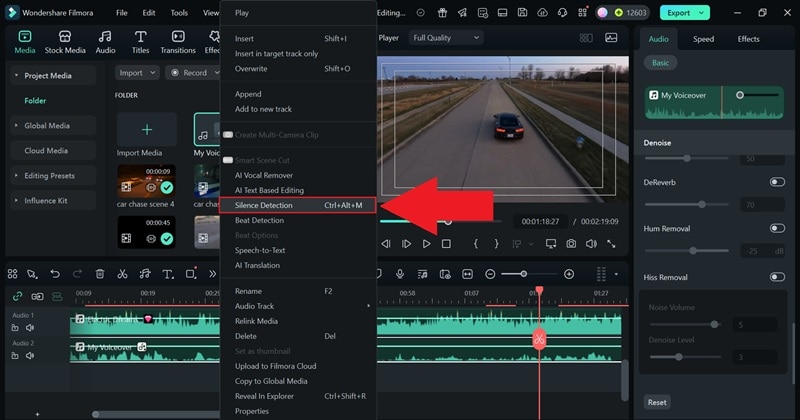
Task: Open the Full Quality player dropdown
Action: (446, 37)
